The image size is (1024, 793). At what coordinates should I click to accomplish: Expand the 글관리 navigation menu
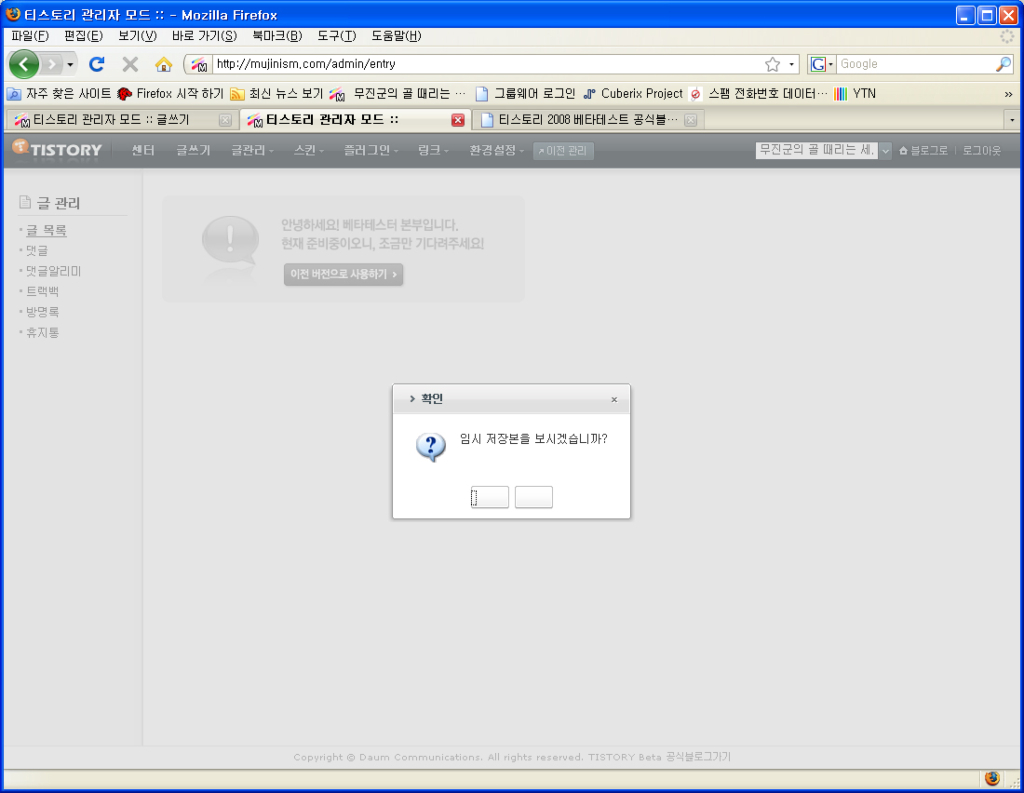click(252, 150)
